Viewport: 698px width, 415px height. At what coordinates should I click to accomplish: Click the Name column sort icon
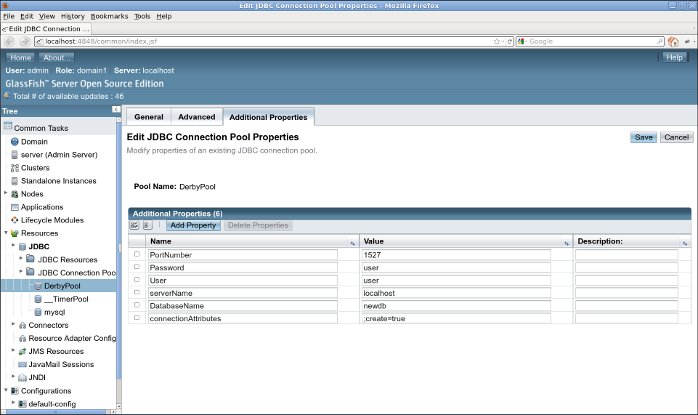(x=352, y=243)
